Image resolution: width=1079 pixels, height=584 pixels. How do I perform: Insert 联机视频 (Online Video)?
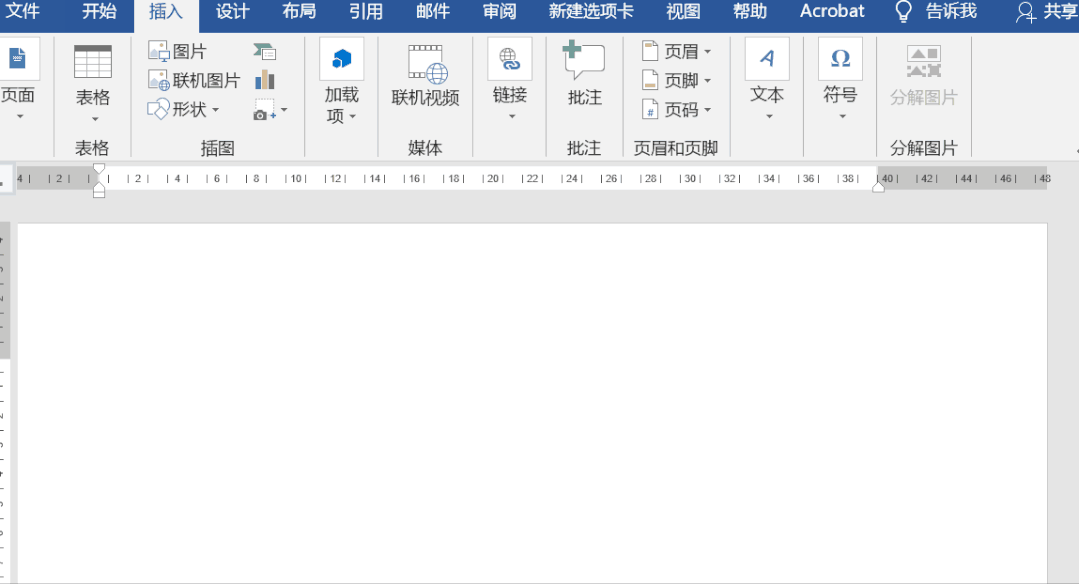[x=425, y=76]
